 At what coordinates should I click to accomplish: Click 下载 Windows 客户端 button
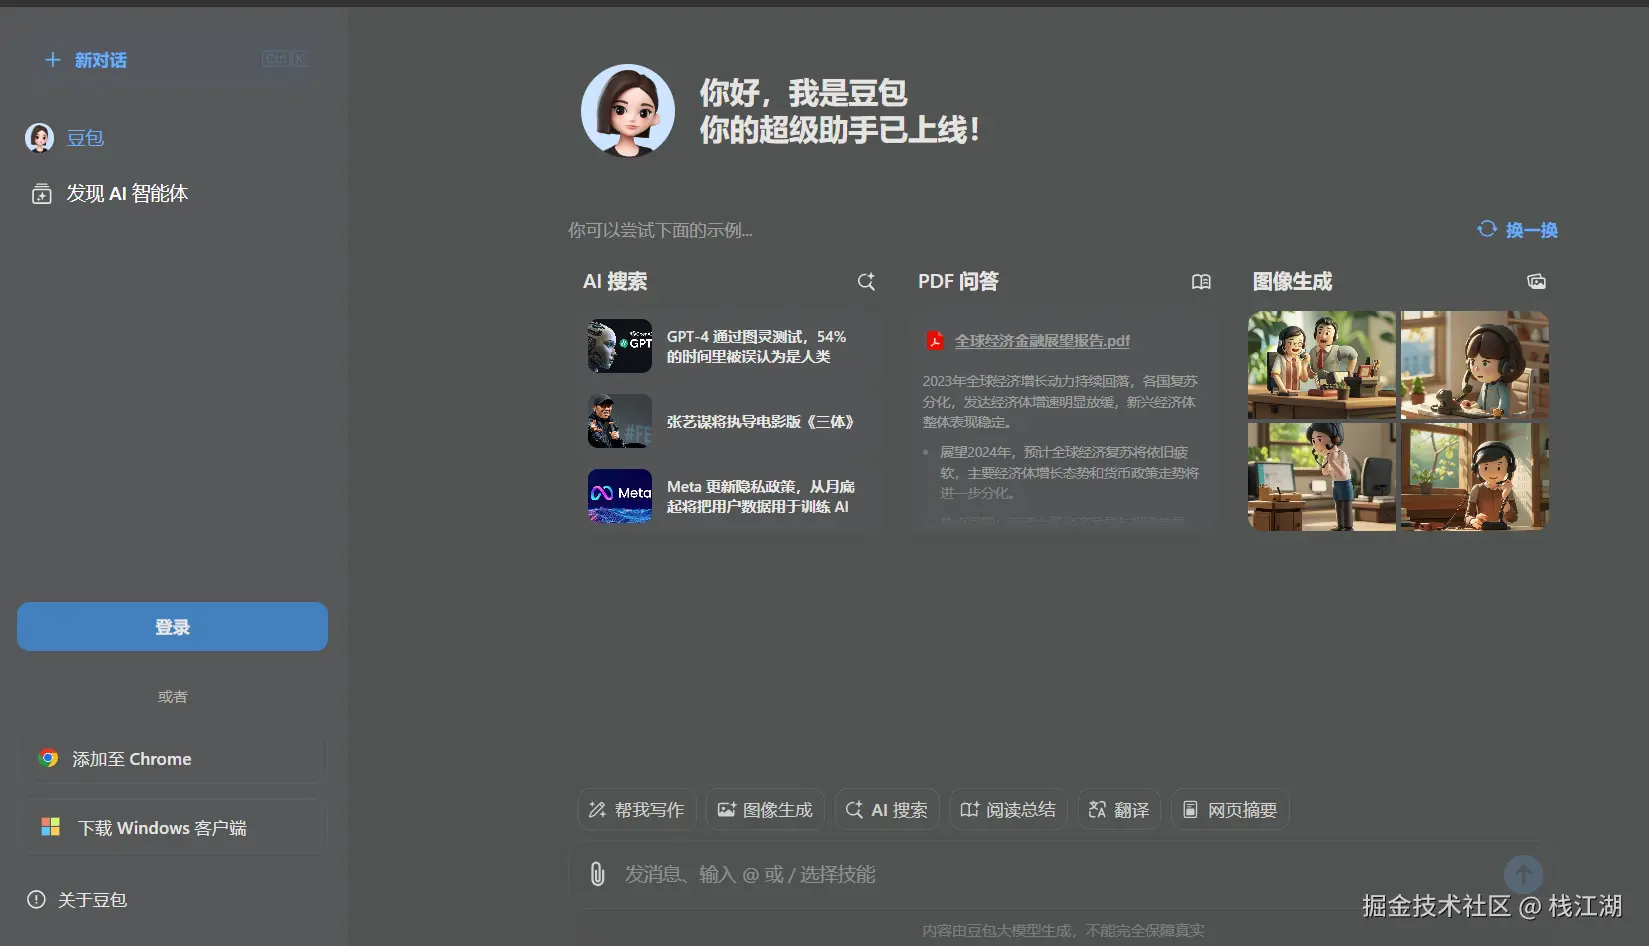172,828
